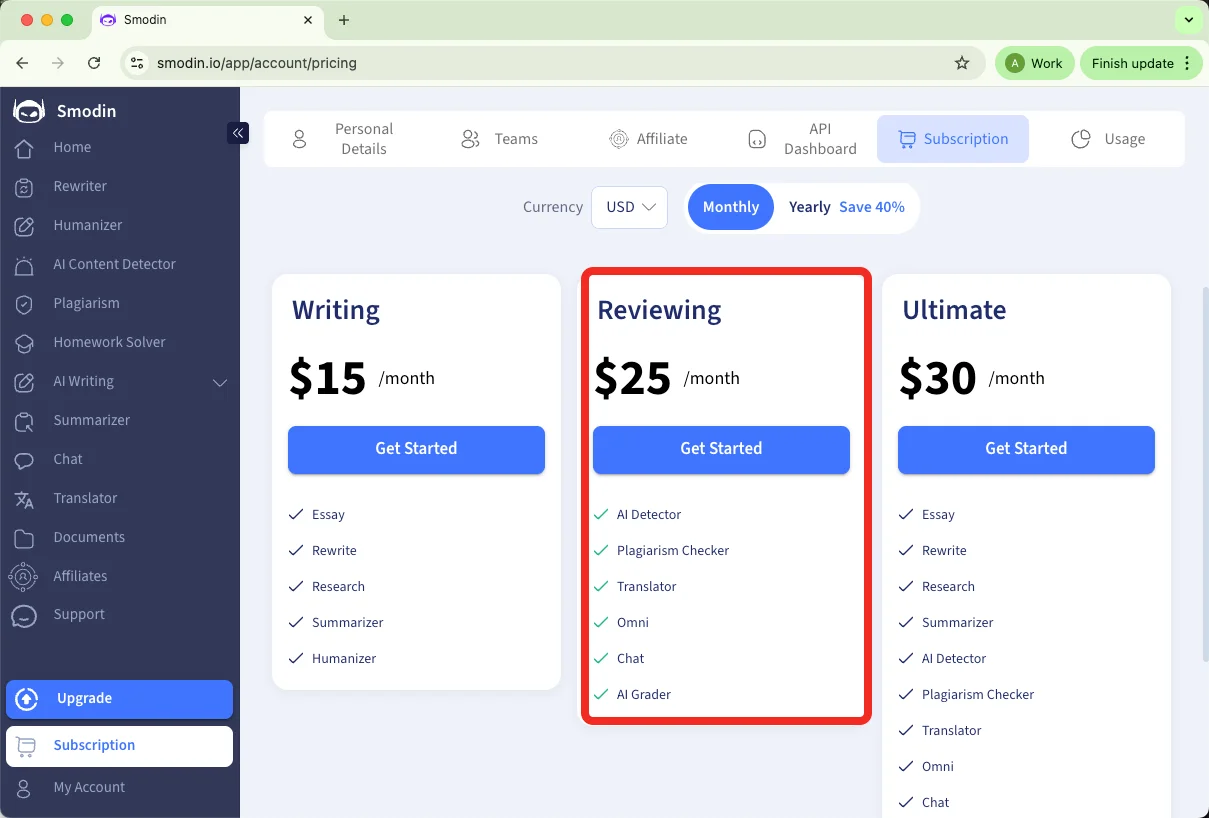Click the Writing plan title

(336, 310)
